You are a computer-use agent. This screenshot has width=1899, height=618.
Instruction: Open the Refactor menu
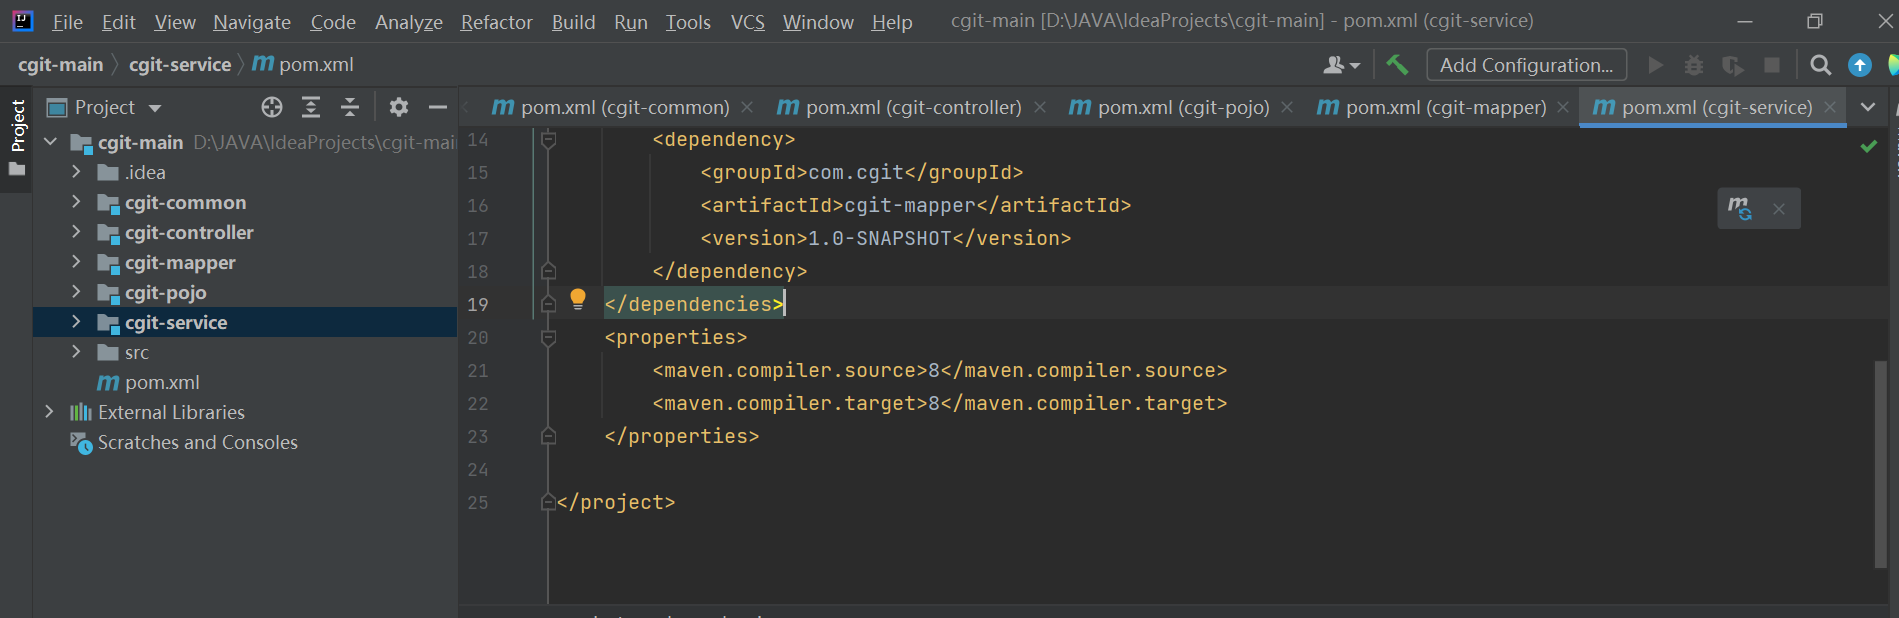pyautogui.click(x=496, y=22)
